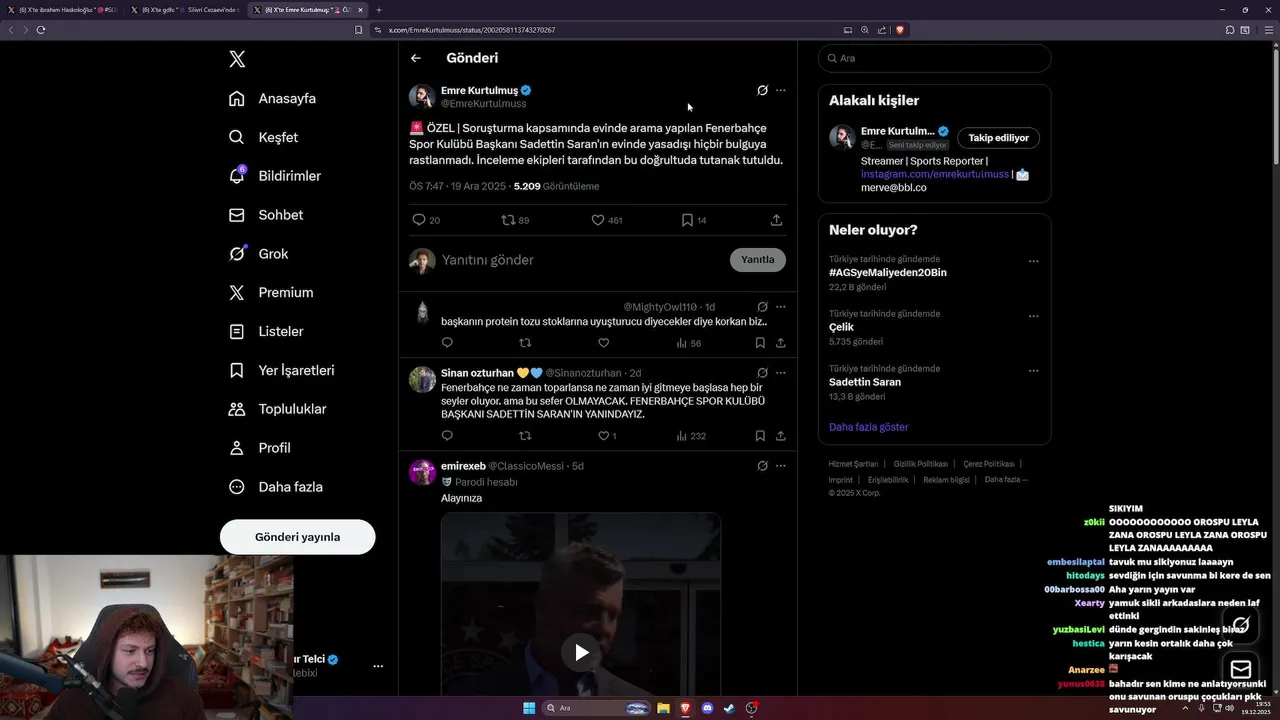This screenshot has width=1280, height=720.
Task: Show hidden system tray icons chevron
Action: [1187, 708]
